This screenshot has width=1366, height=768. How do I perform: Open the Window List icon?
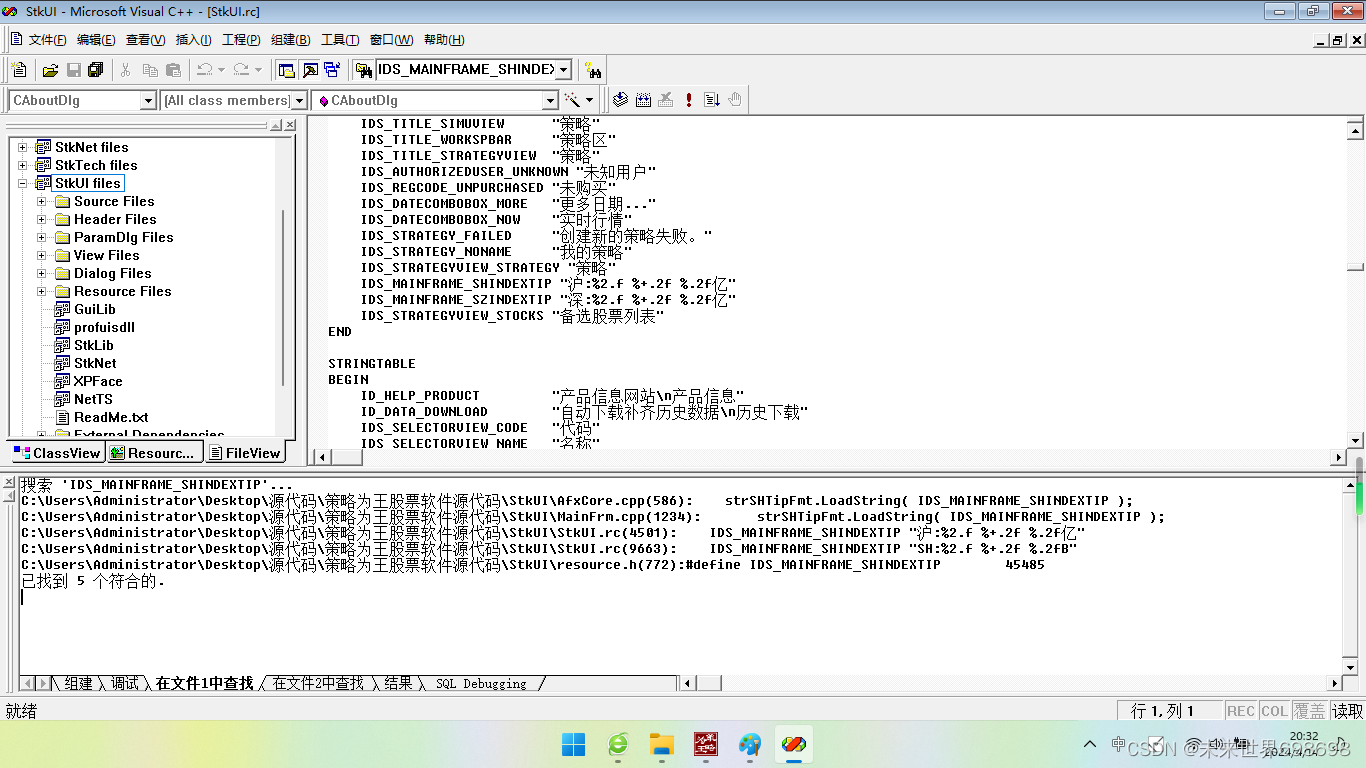332,69
